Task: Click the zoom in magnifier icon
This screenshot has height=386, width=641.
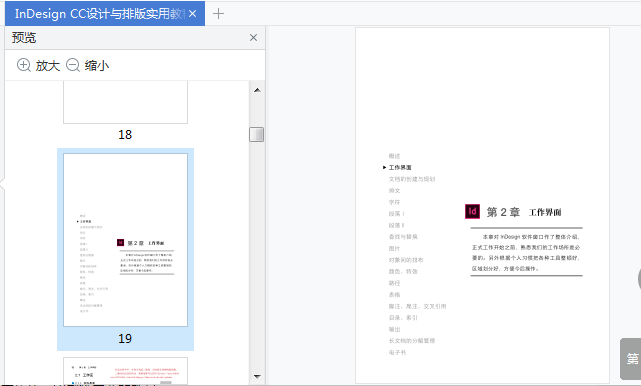Action: click(24, 65)
